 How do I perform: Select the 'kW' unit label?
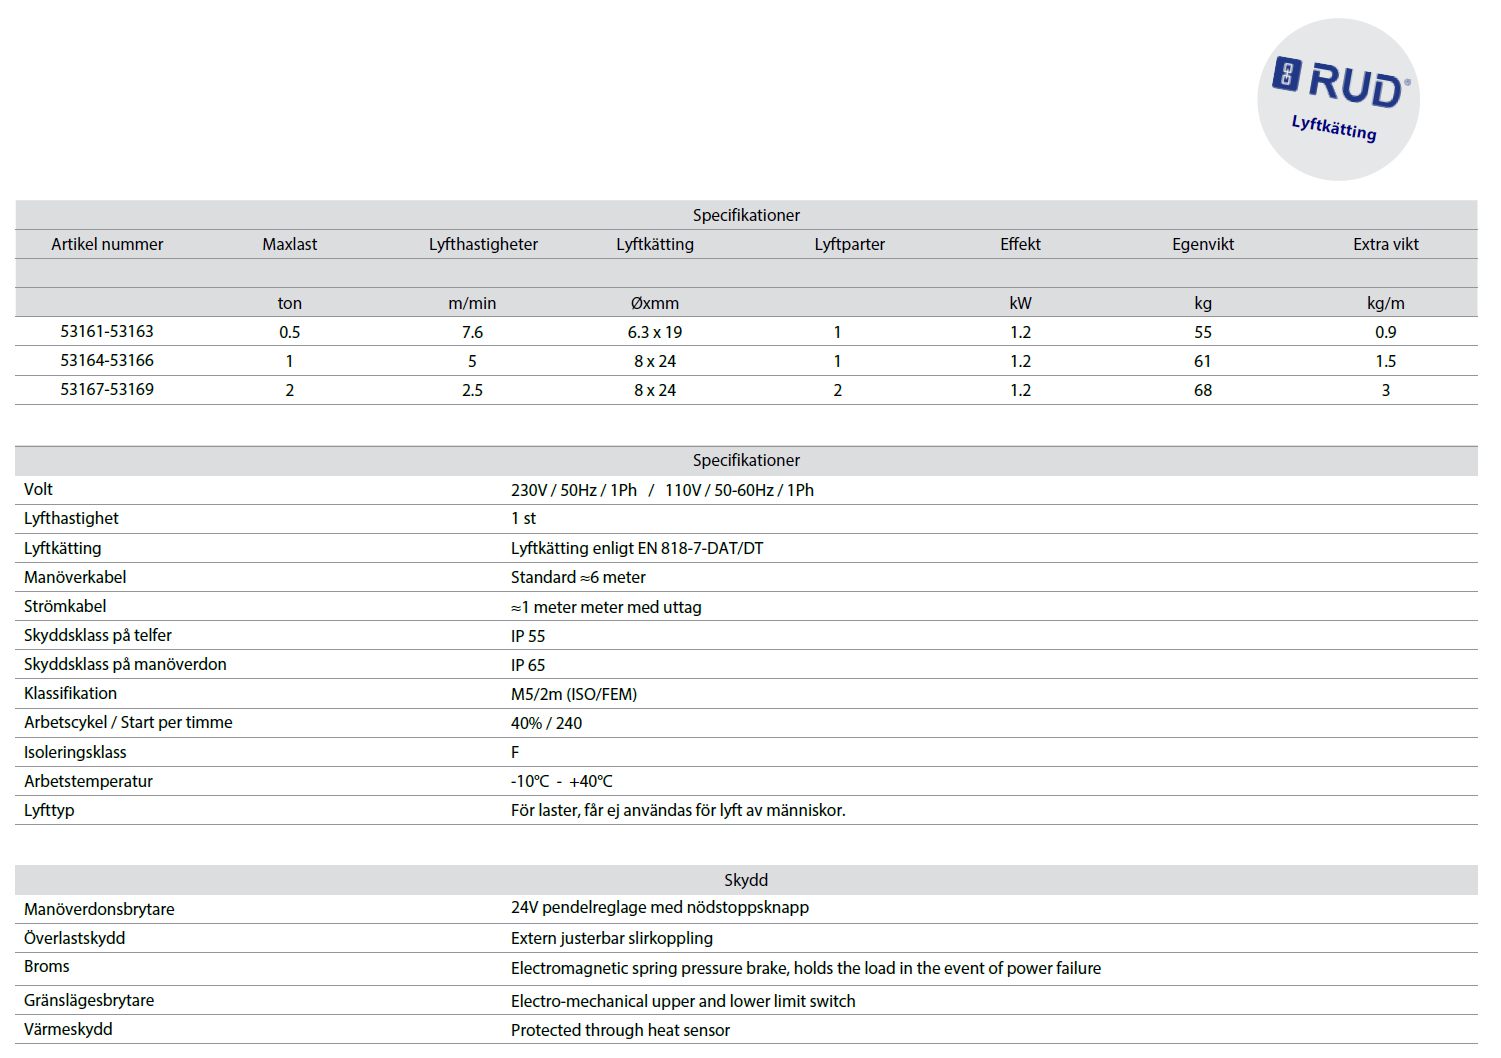(1020, 303)
